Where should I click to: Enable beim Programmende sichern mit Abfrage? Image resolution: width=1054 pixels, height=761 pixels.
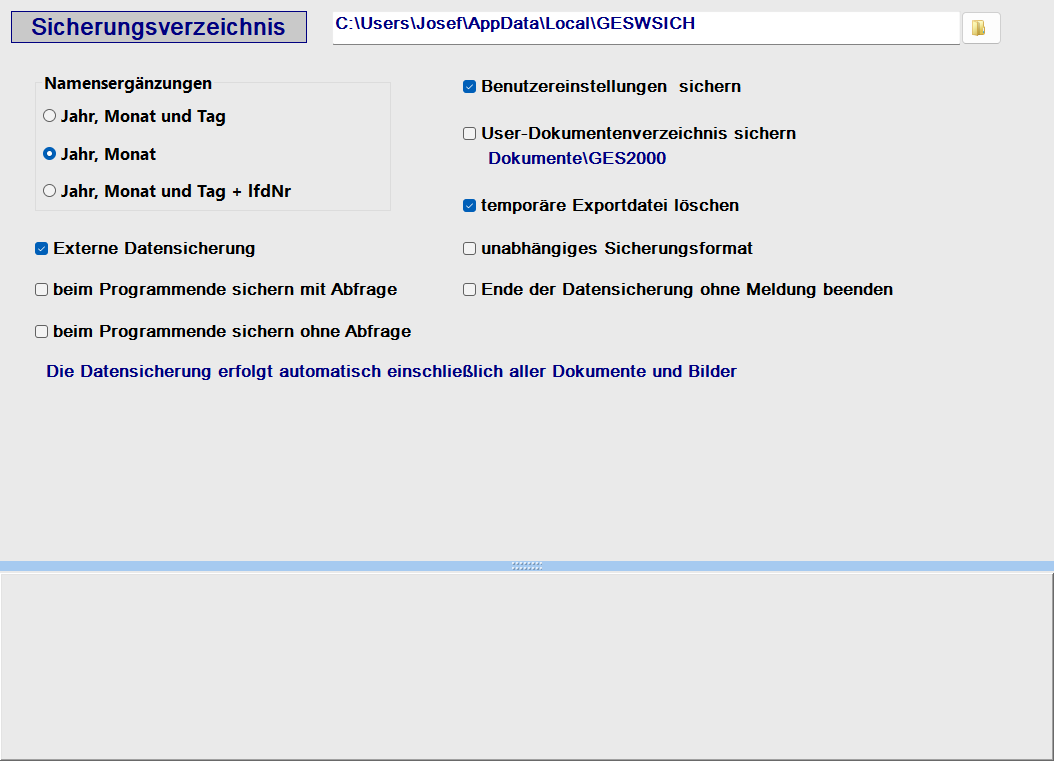tap(41, 289)
